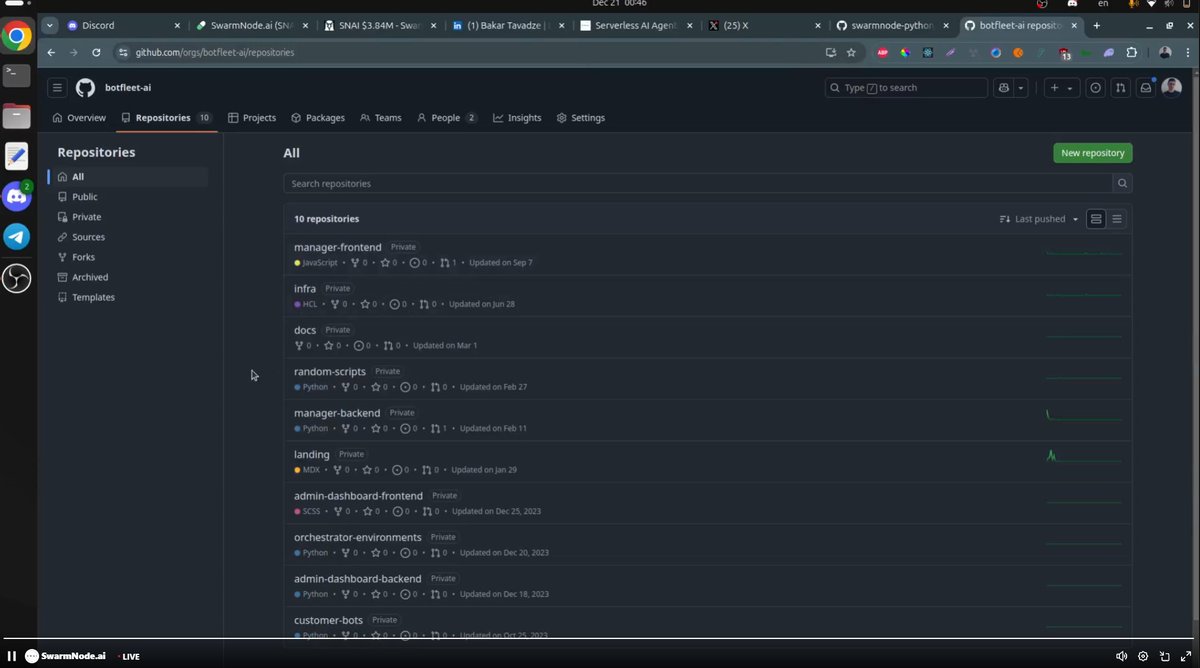This screenshot has height=668, width=1200.
Task: Open the Chrome tab search dropdown
Action: point(49,25)
